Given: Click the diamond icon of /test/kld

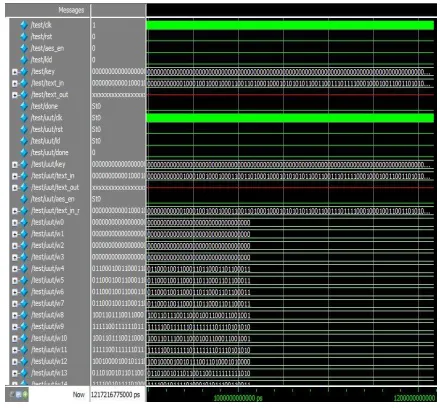Looking at the screenshot, I should [x=24, y=60].
